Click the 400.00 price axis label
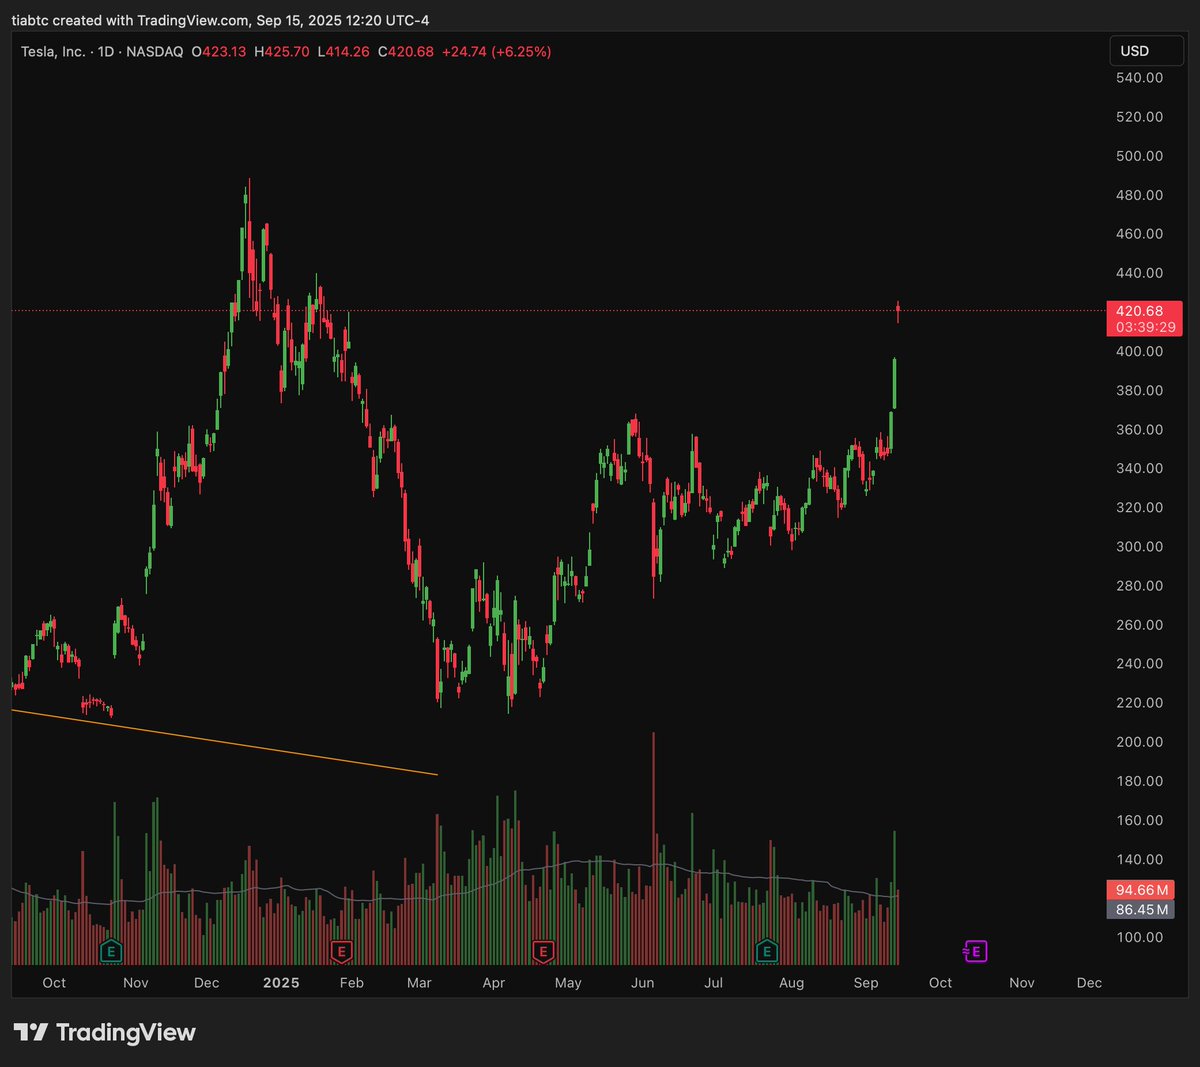The width and height of the screenshot is (1200, 1067). coord(1140,351)
